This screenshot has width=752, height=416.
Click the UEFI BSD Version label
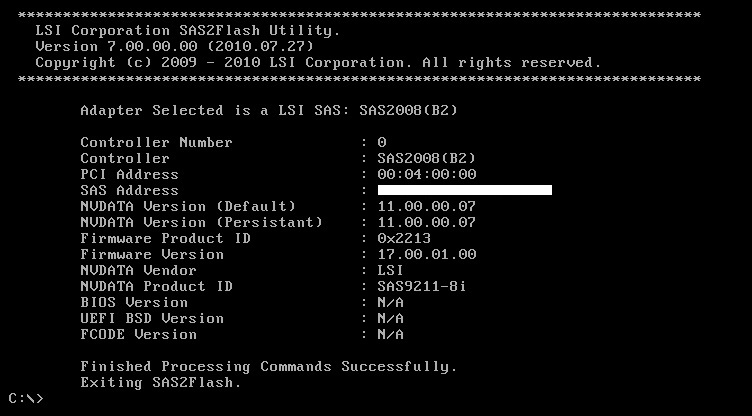(152, 319)
